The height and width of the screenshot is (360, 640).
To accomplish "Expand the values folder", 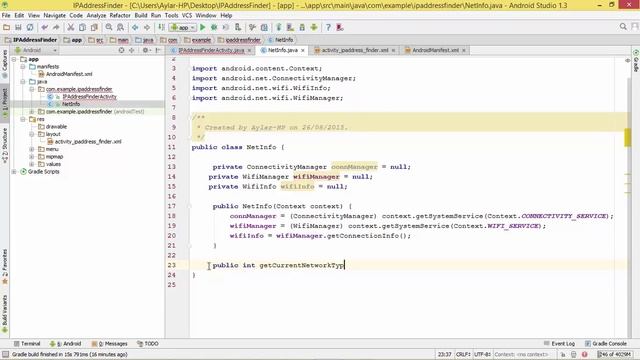I will [32, 164].
